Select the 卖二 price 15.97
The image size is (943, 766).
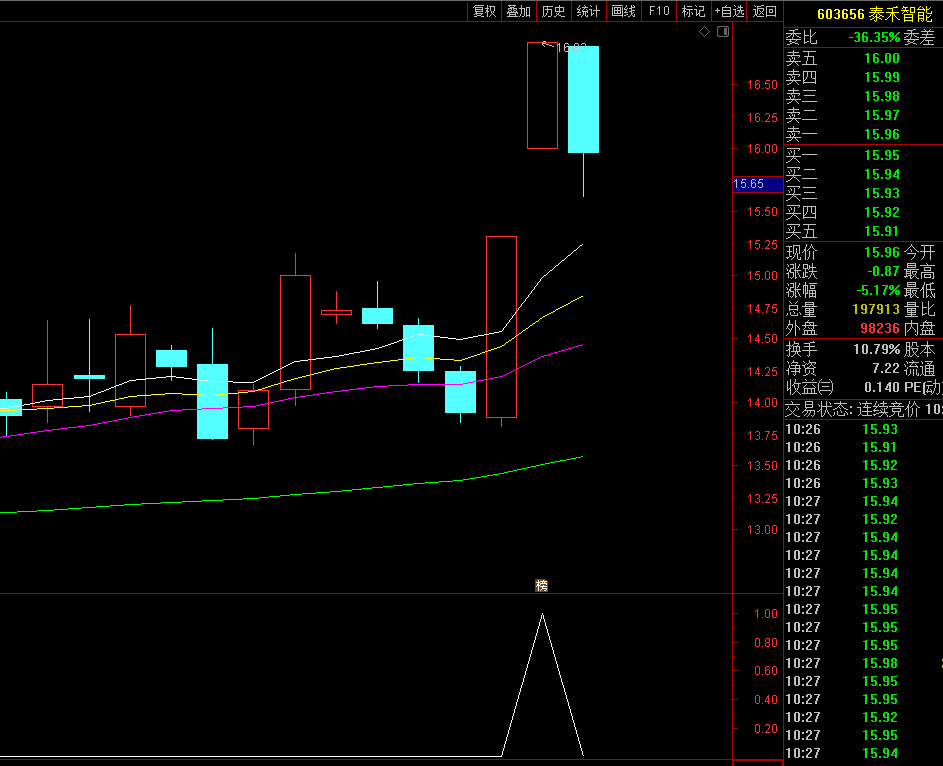pyautogui.click(x=882, y=115)
